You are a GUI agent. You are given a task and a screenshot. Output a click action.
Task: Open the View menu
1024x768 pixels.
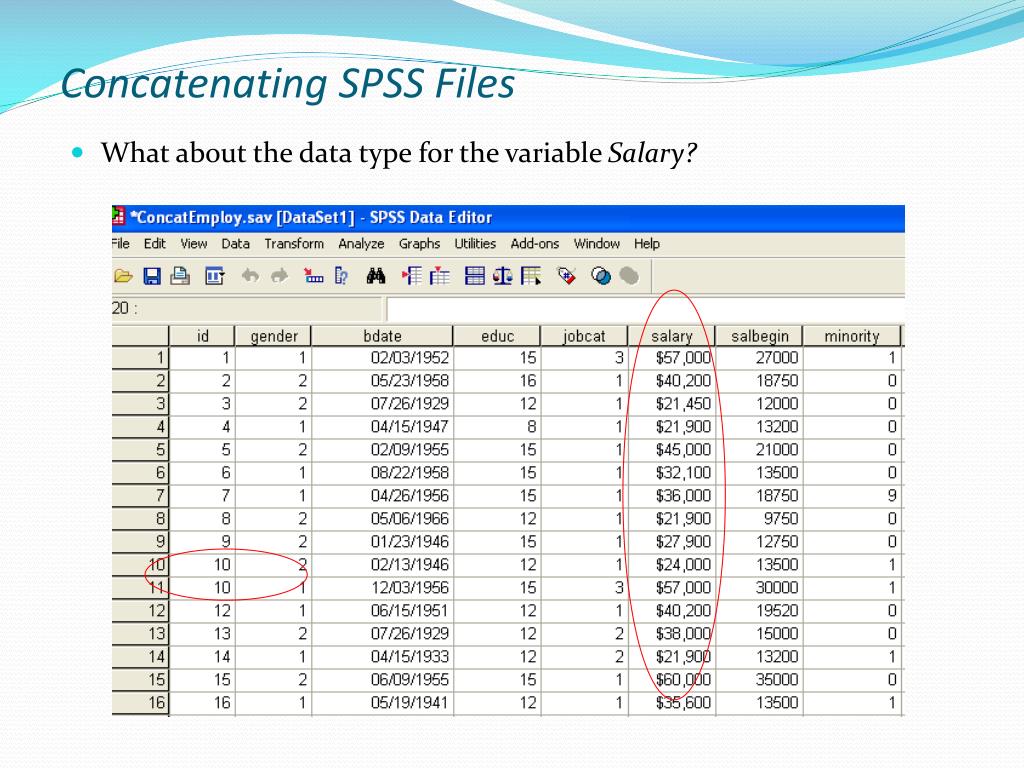coord(194,244)
